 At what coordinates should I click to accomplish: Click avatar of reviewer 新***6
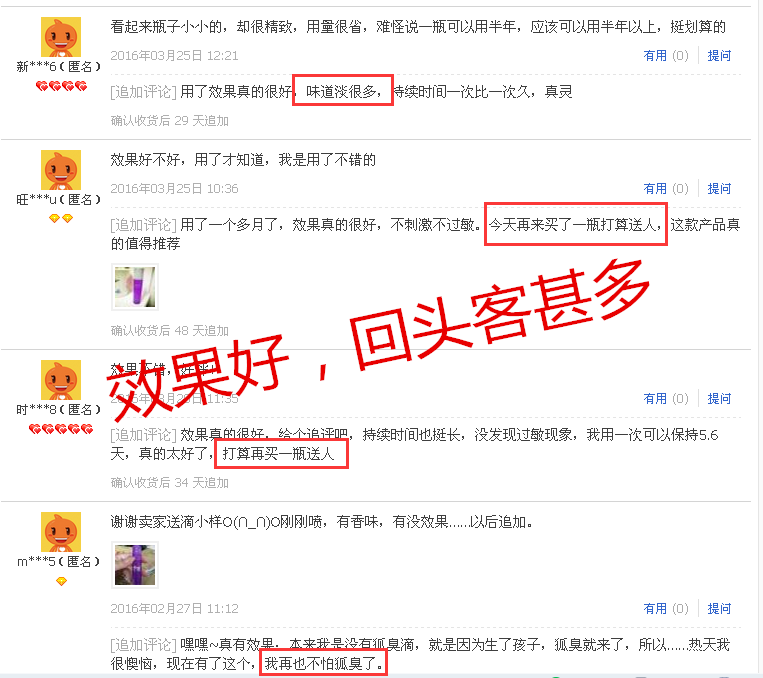[60, 37]
